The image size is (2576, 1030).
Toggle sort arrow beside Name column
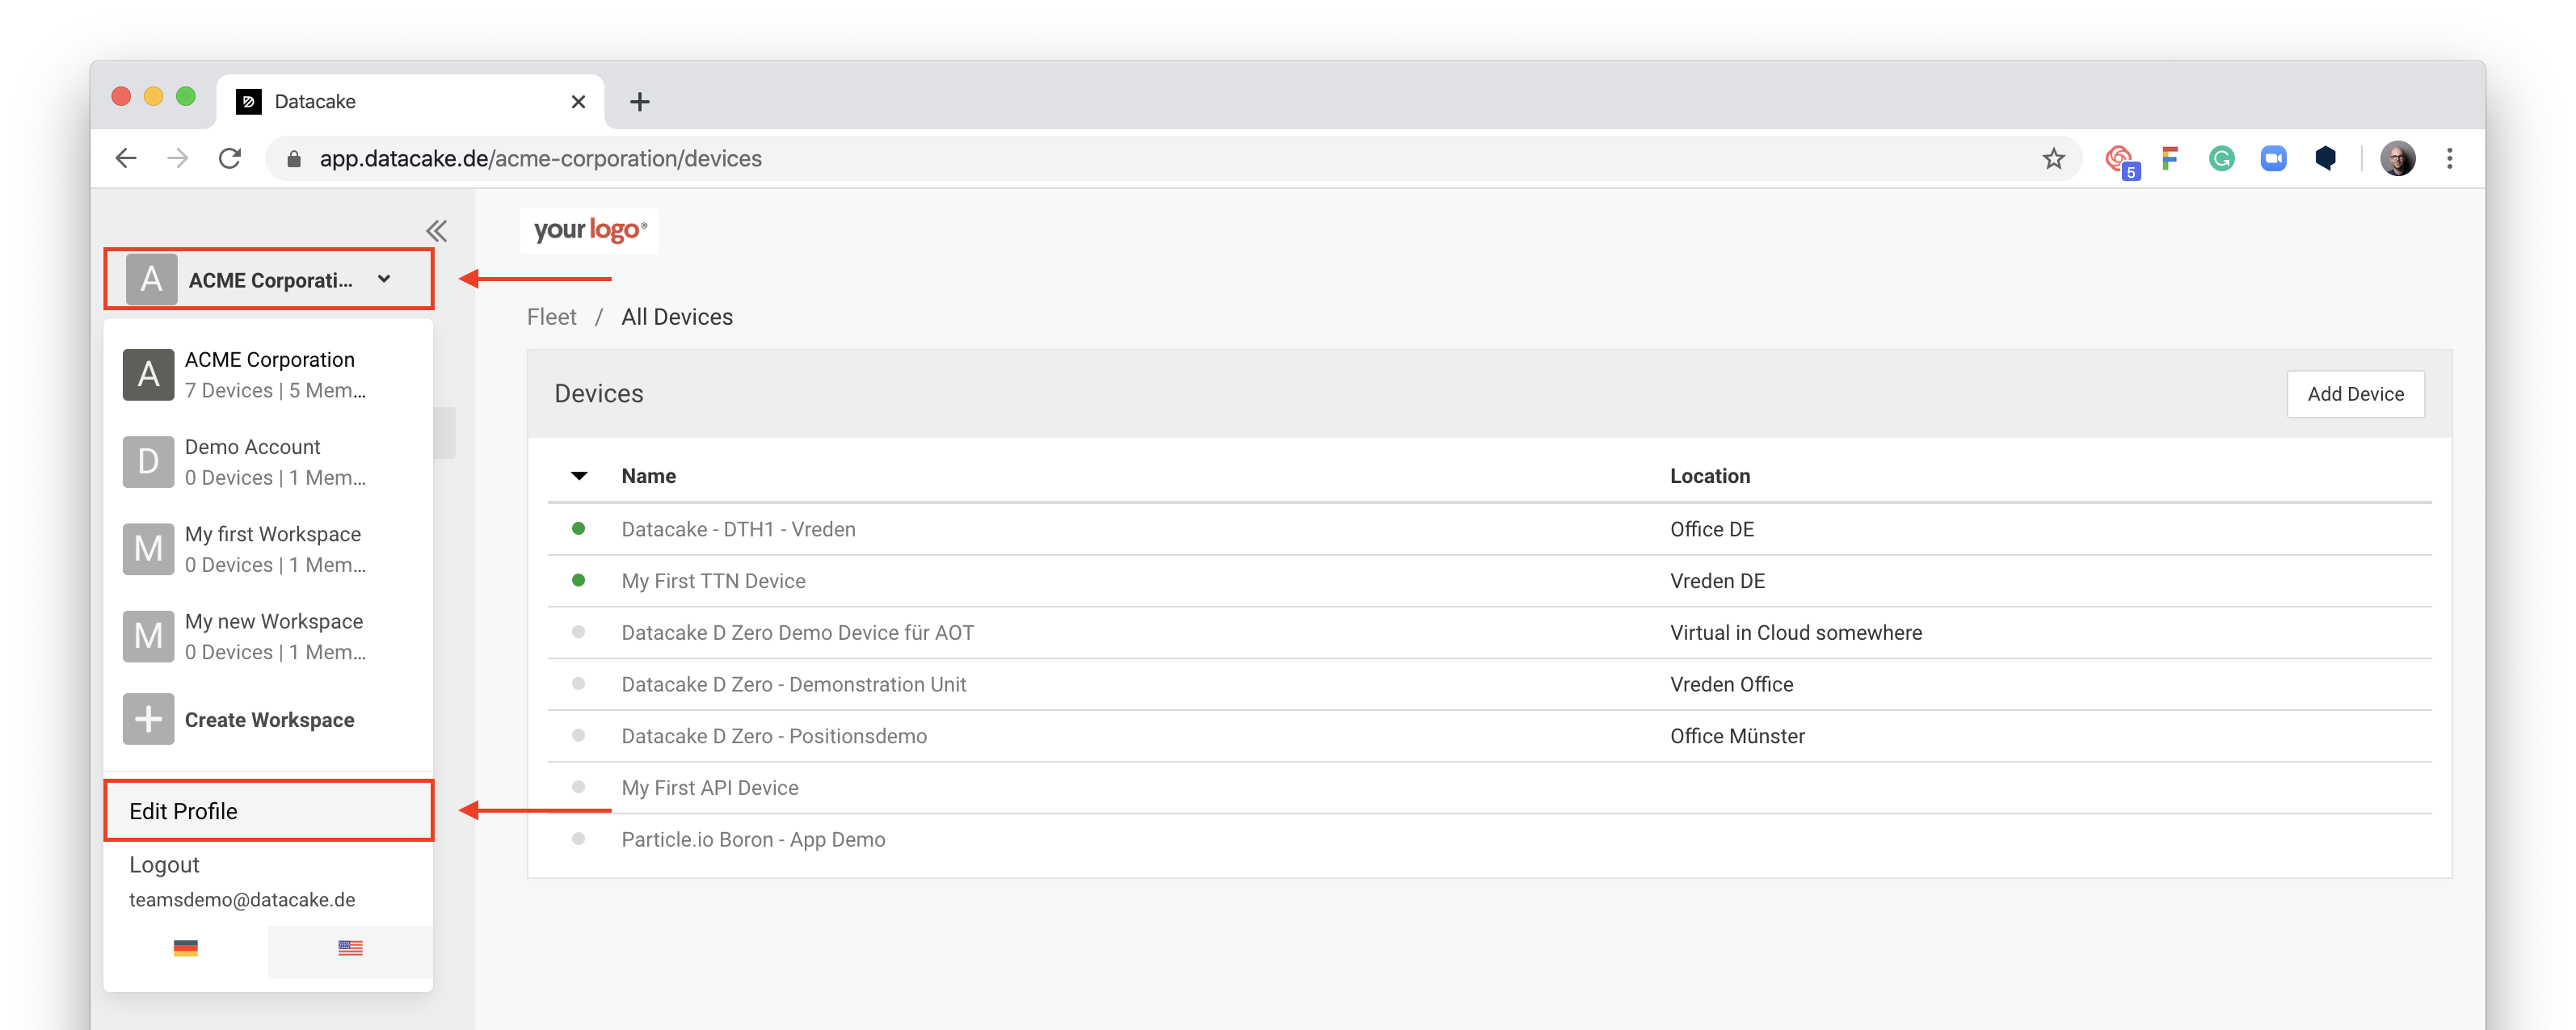pos(579,476)
